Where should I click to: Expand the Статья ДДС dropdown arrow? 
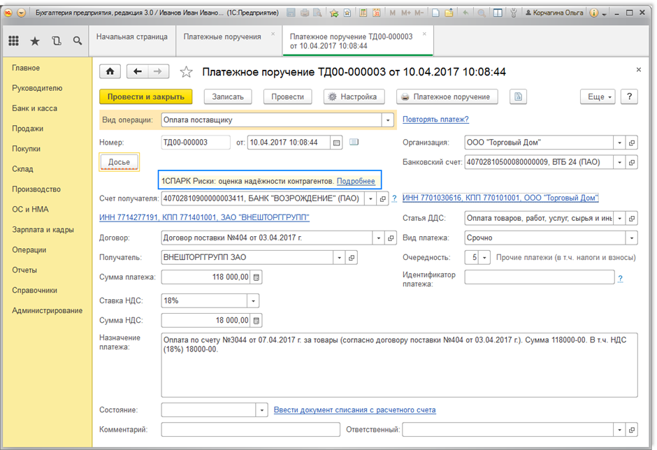pyautogui.click(x=619, y=218)
